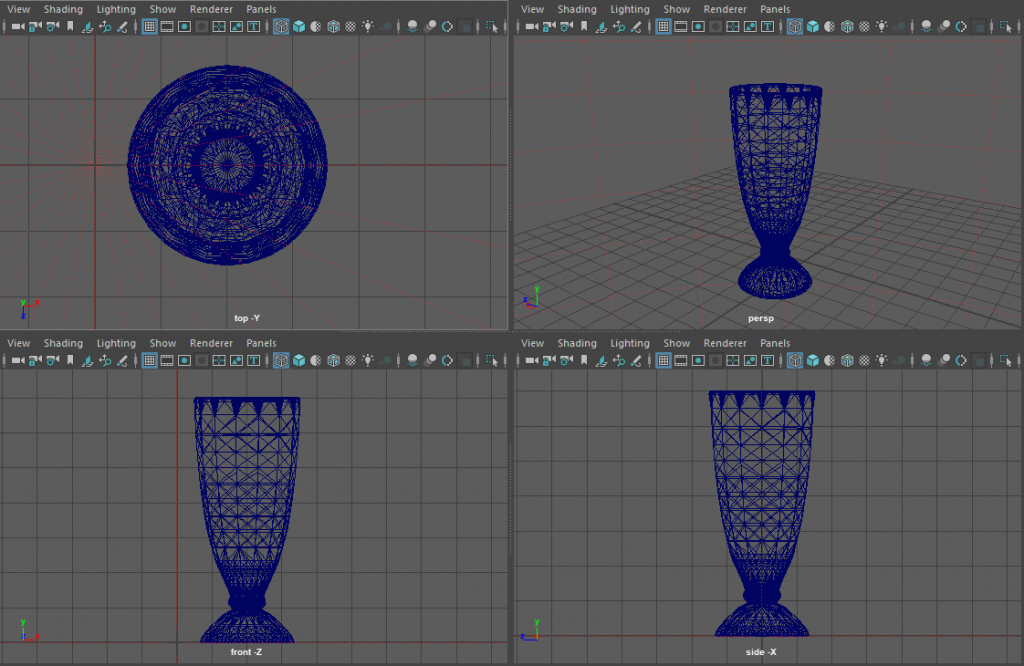1024x666 pixels.
Task: Click Image Plane icon in side view toolbar
Action: [x=601, y=360]
